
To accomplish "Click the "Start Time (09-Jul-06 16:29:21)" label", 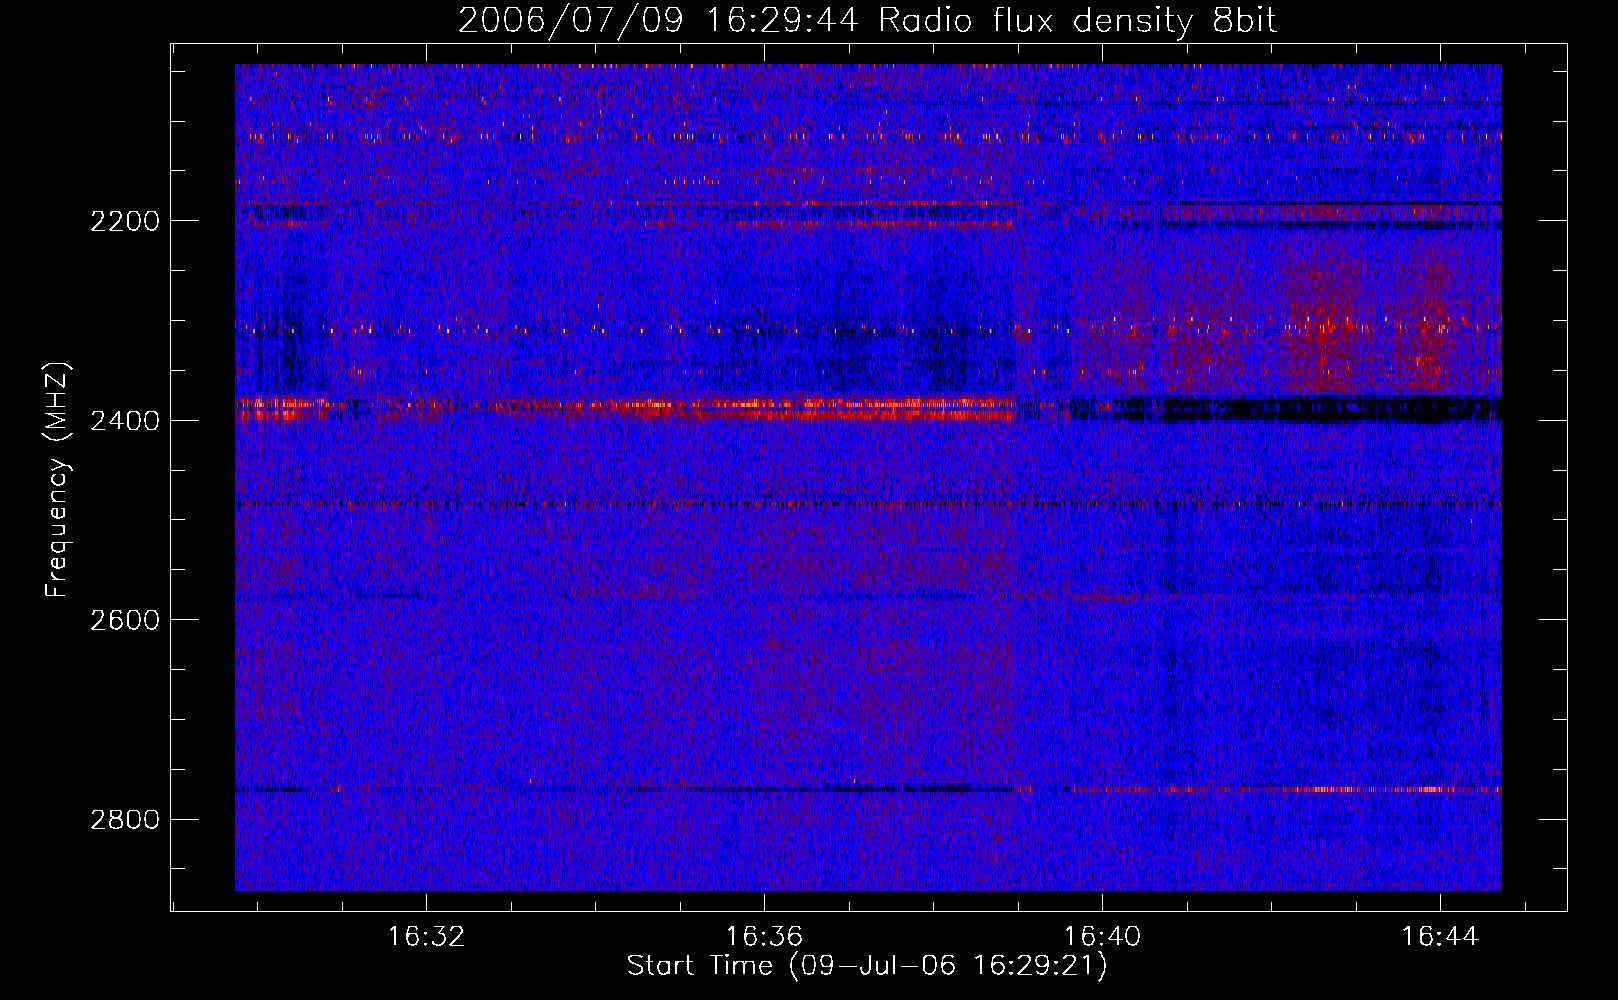I will coord(867,966).
